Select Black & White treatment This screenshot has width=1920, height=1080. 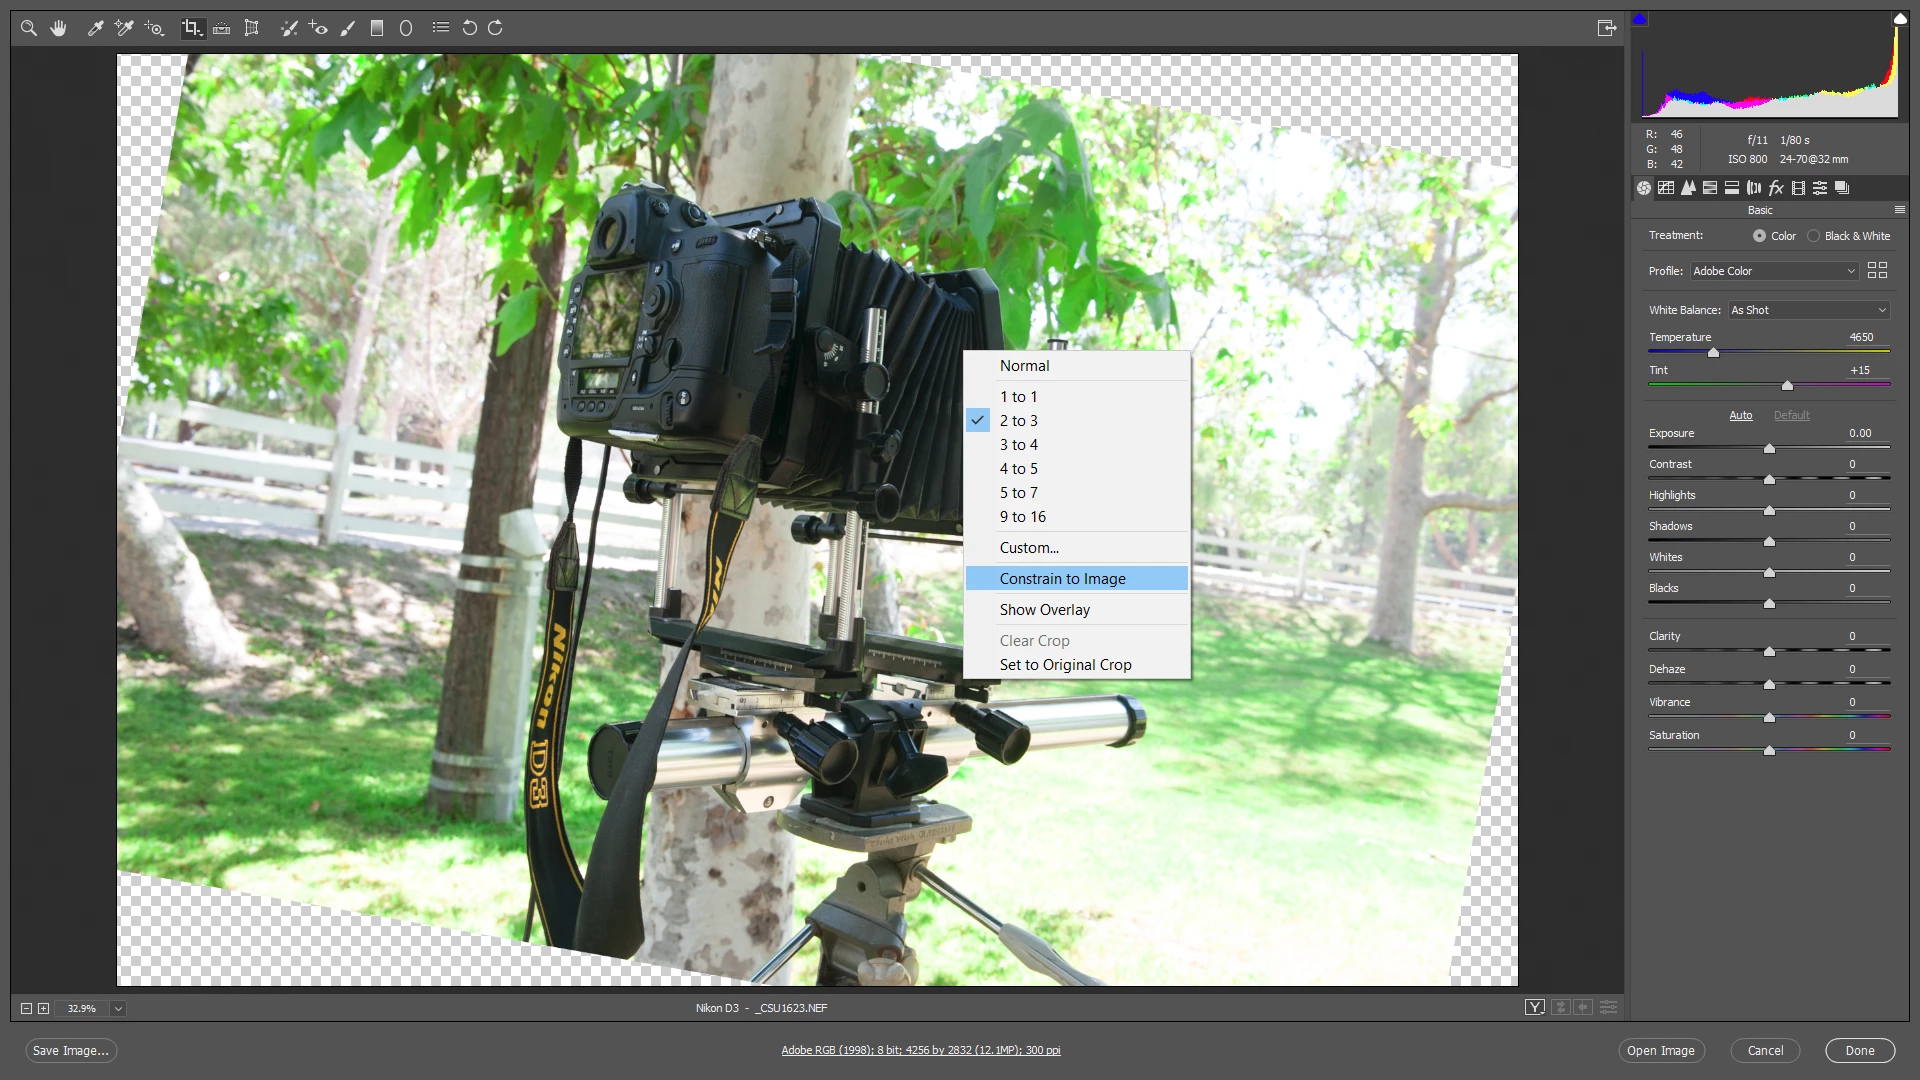point(1813,236)
